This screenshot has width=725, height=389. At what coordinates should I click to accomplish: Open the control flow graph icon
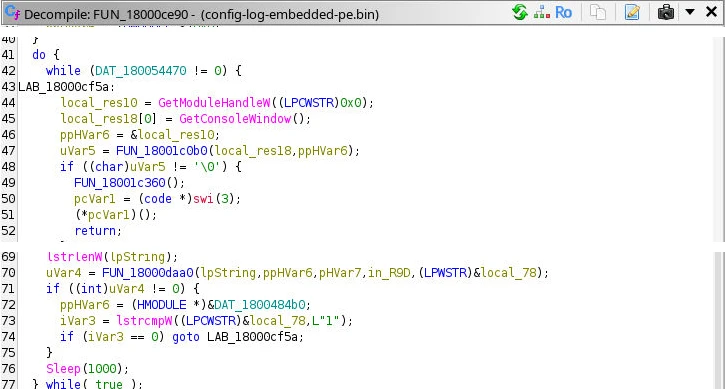click(x=541, y=12)
